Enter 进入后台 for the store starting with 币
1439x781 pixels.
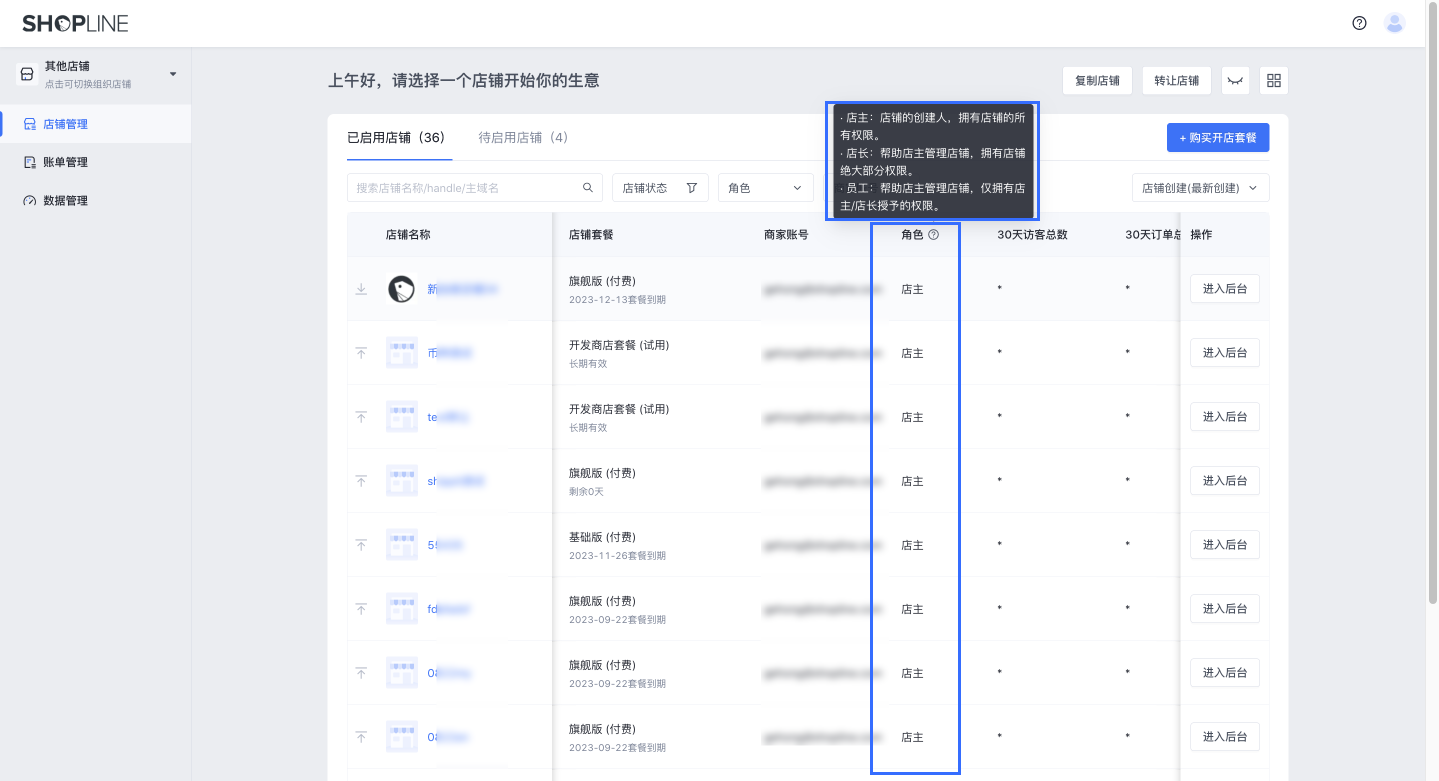pyautogui.click(x=1225, y=353)
